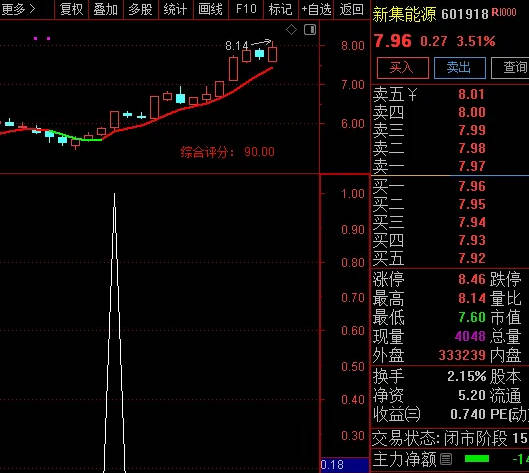This screenshot has height=473, width=529.
Task: Select 卖三 price 7.99
Action: tap(471, 130)
